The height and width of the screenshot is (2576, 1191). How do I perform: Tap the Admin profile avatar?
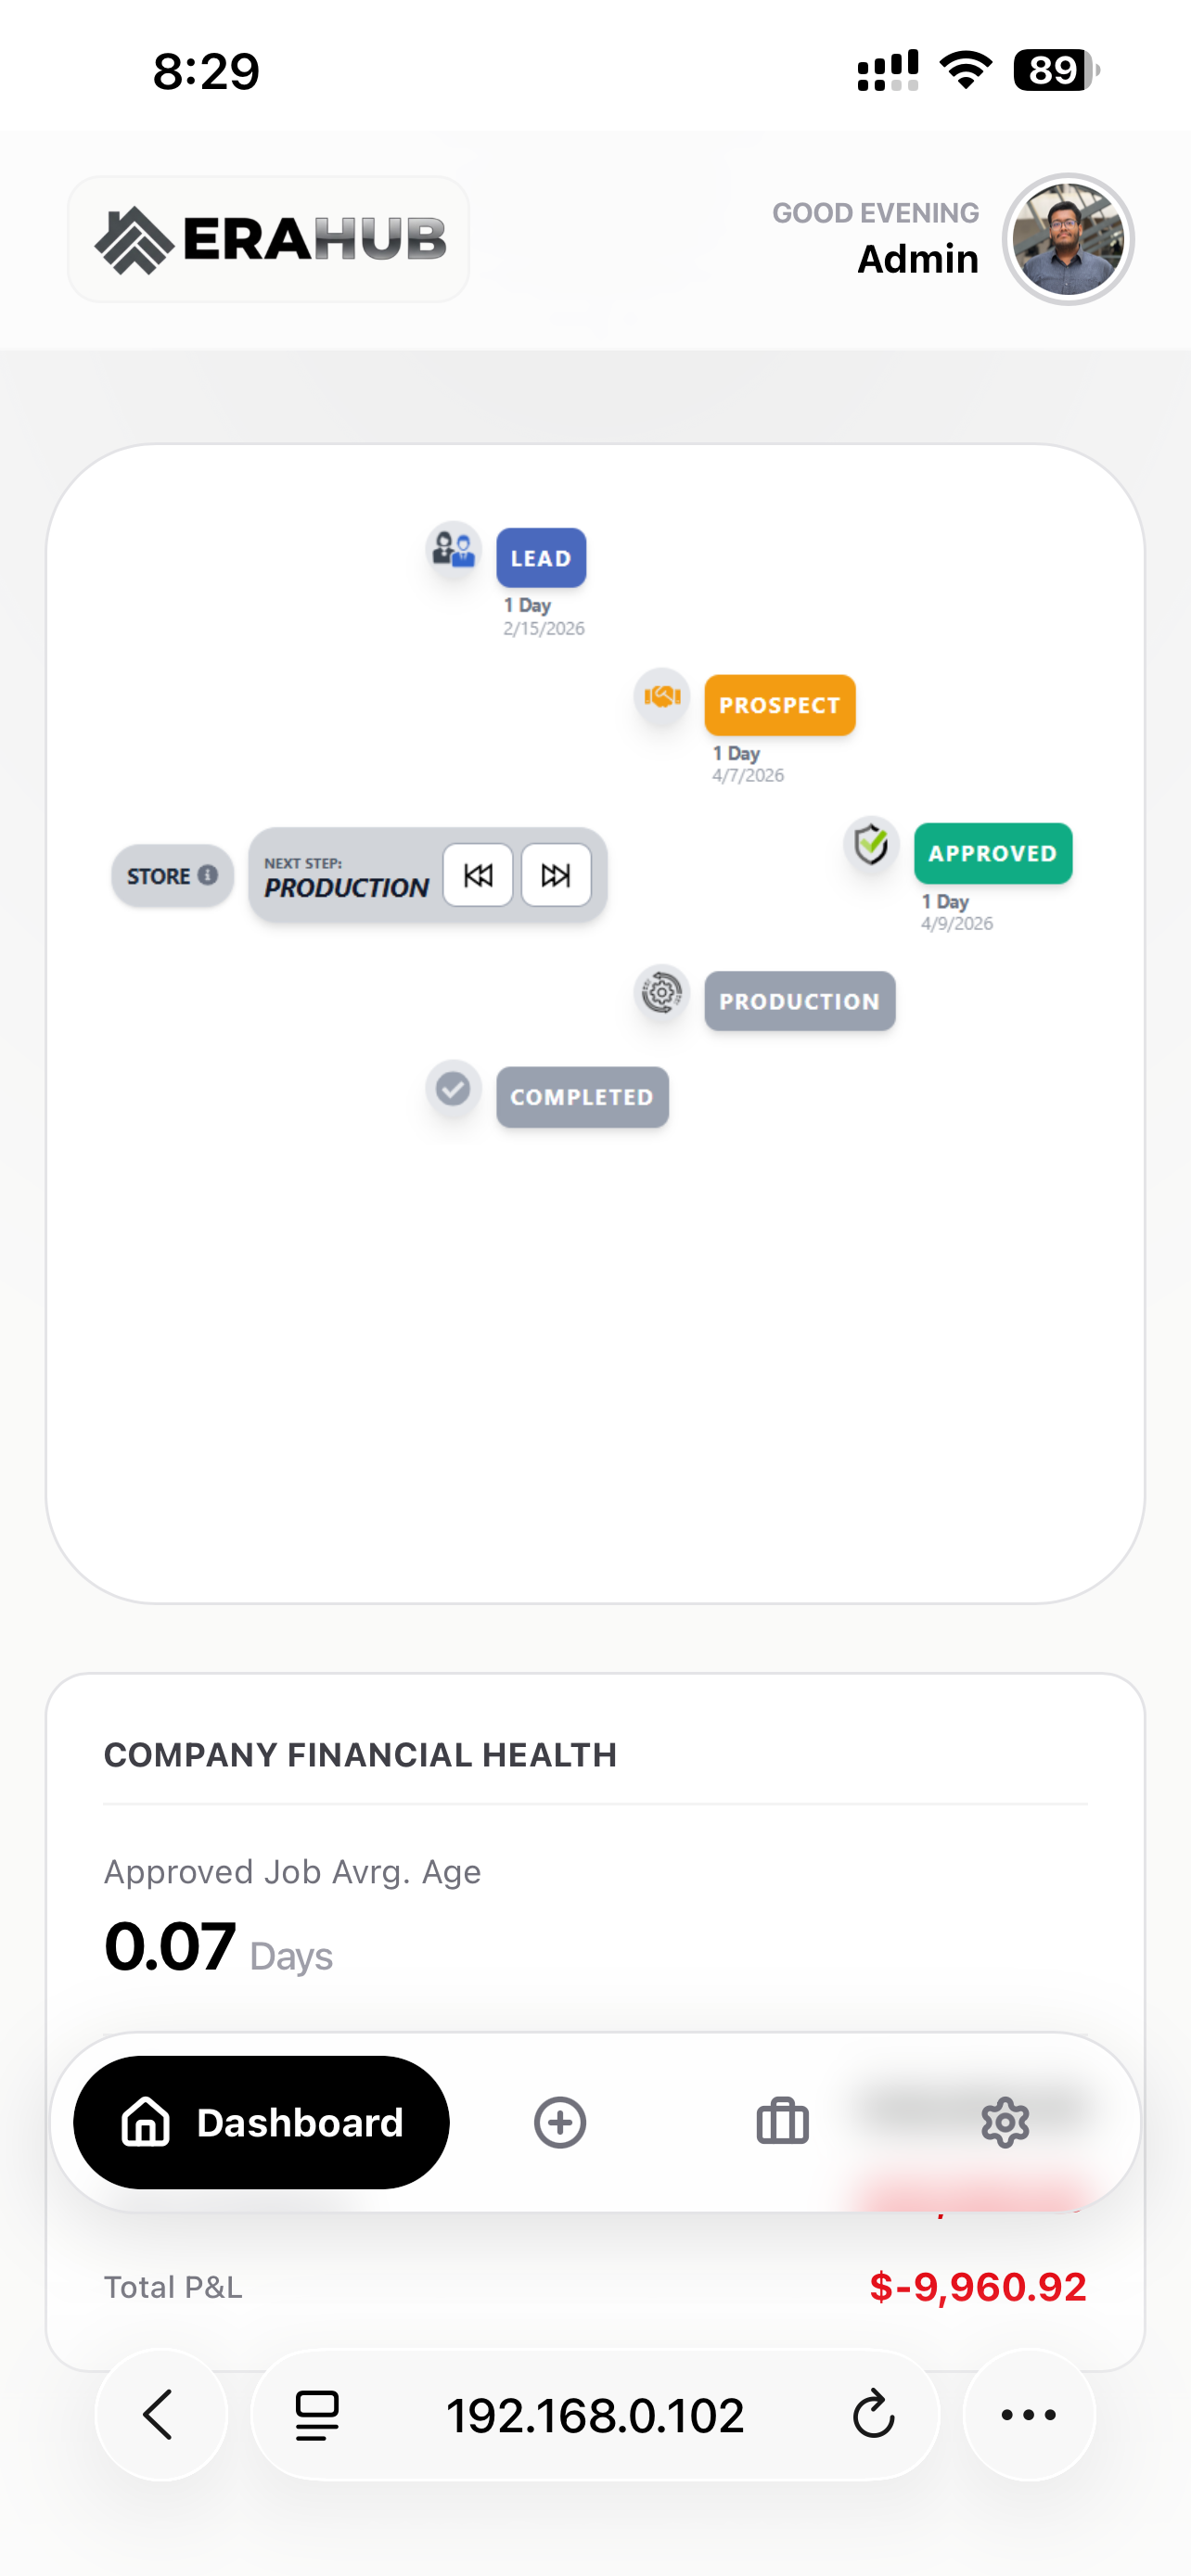[1067, 239]
